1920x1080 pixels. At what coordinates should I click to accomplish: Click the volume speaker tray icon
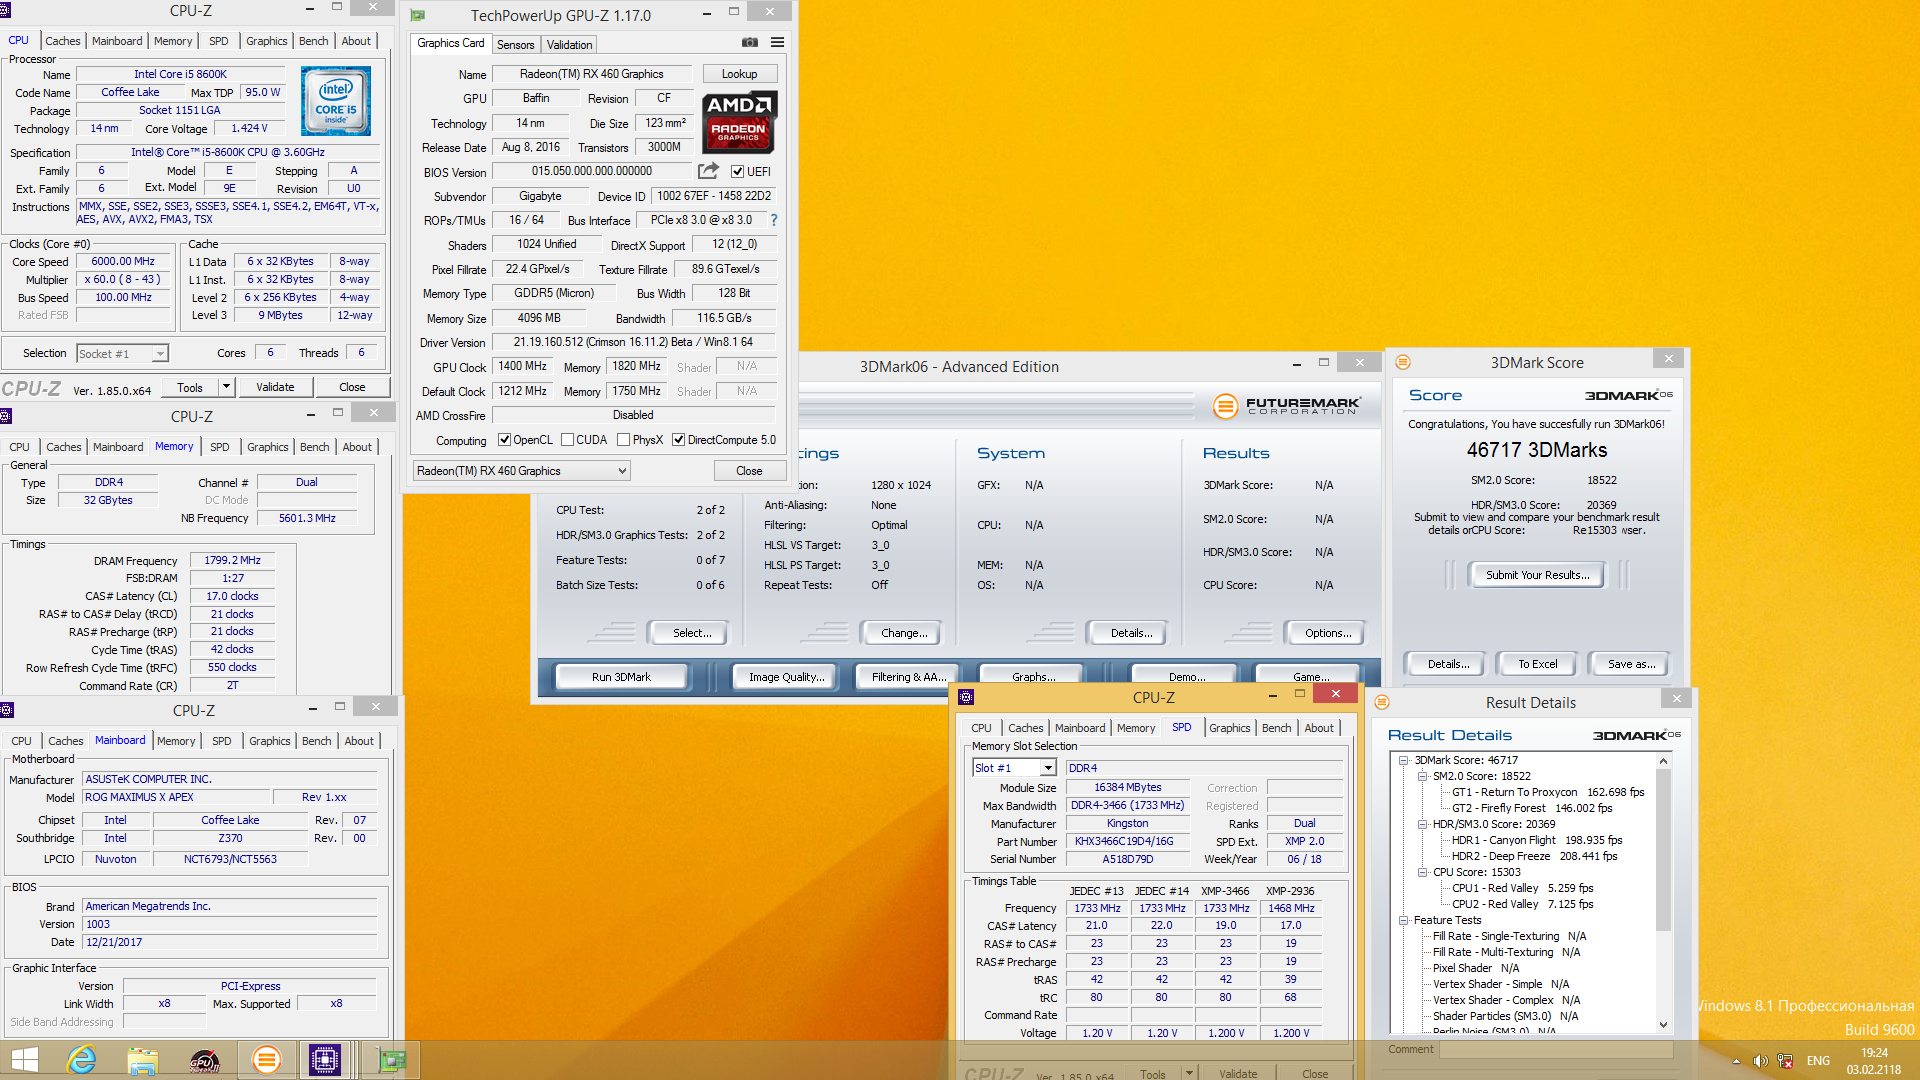[1760, 1061]
